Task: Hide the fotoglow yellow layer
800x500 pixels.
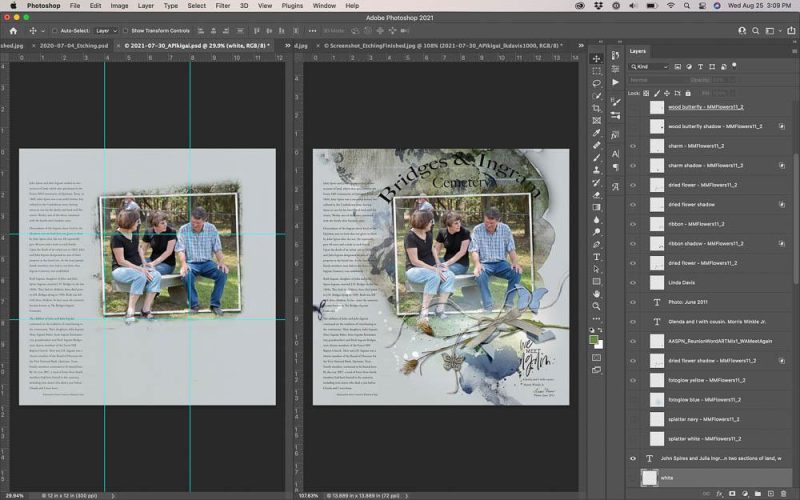Action: [633, 380]
